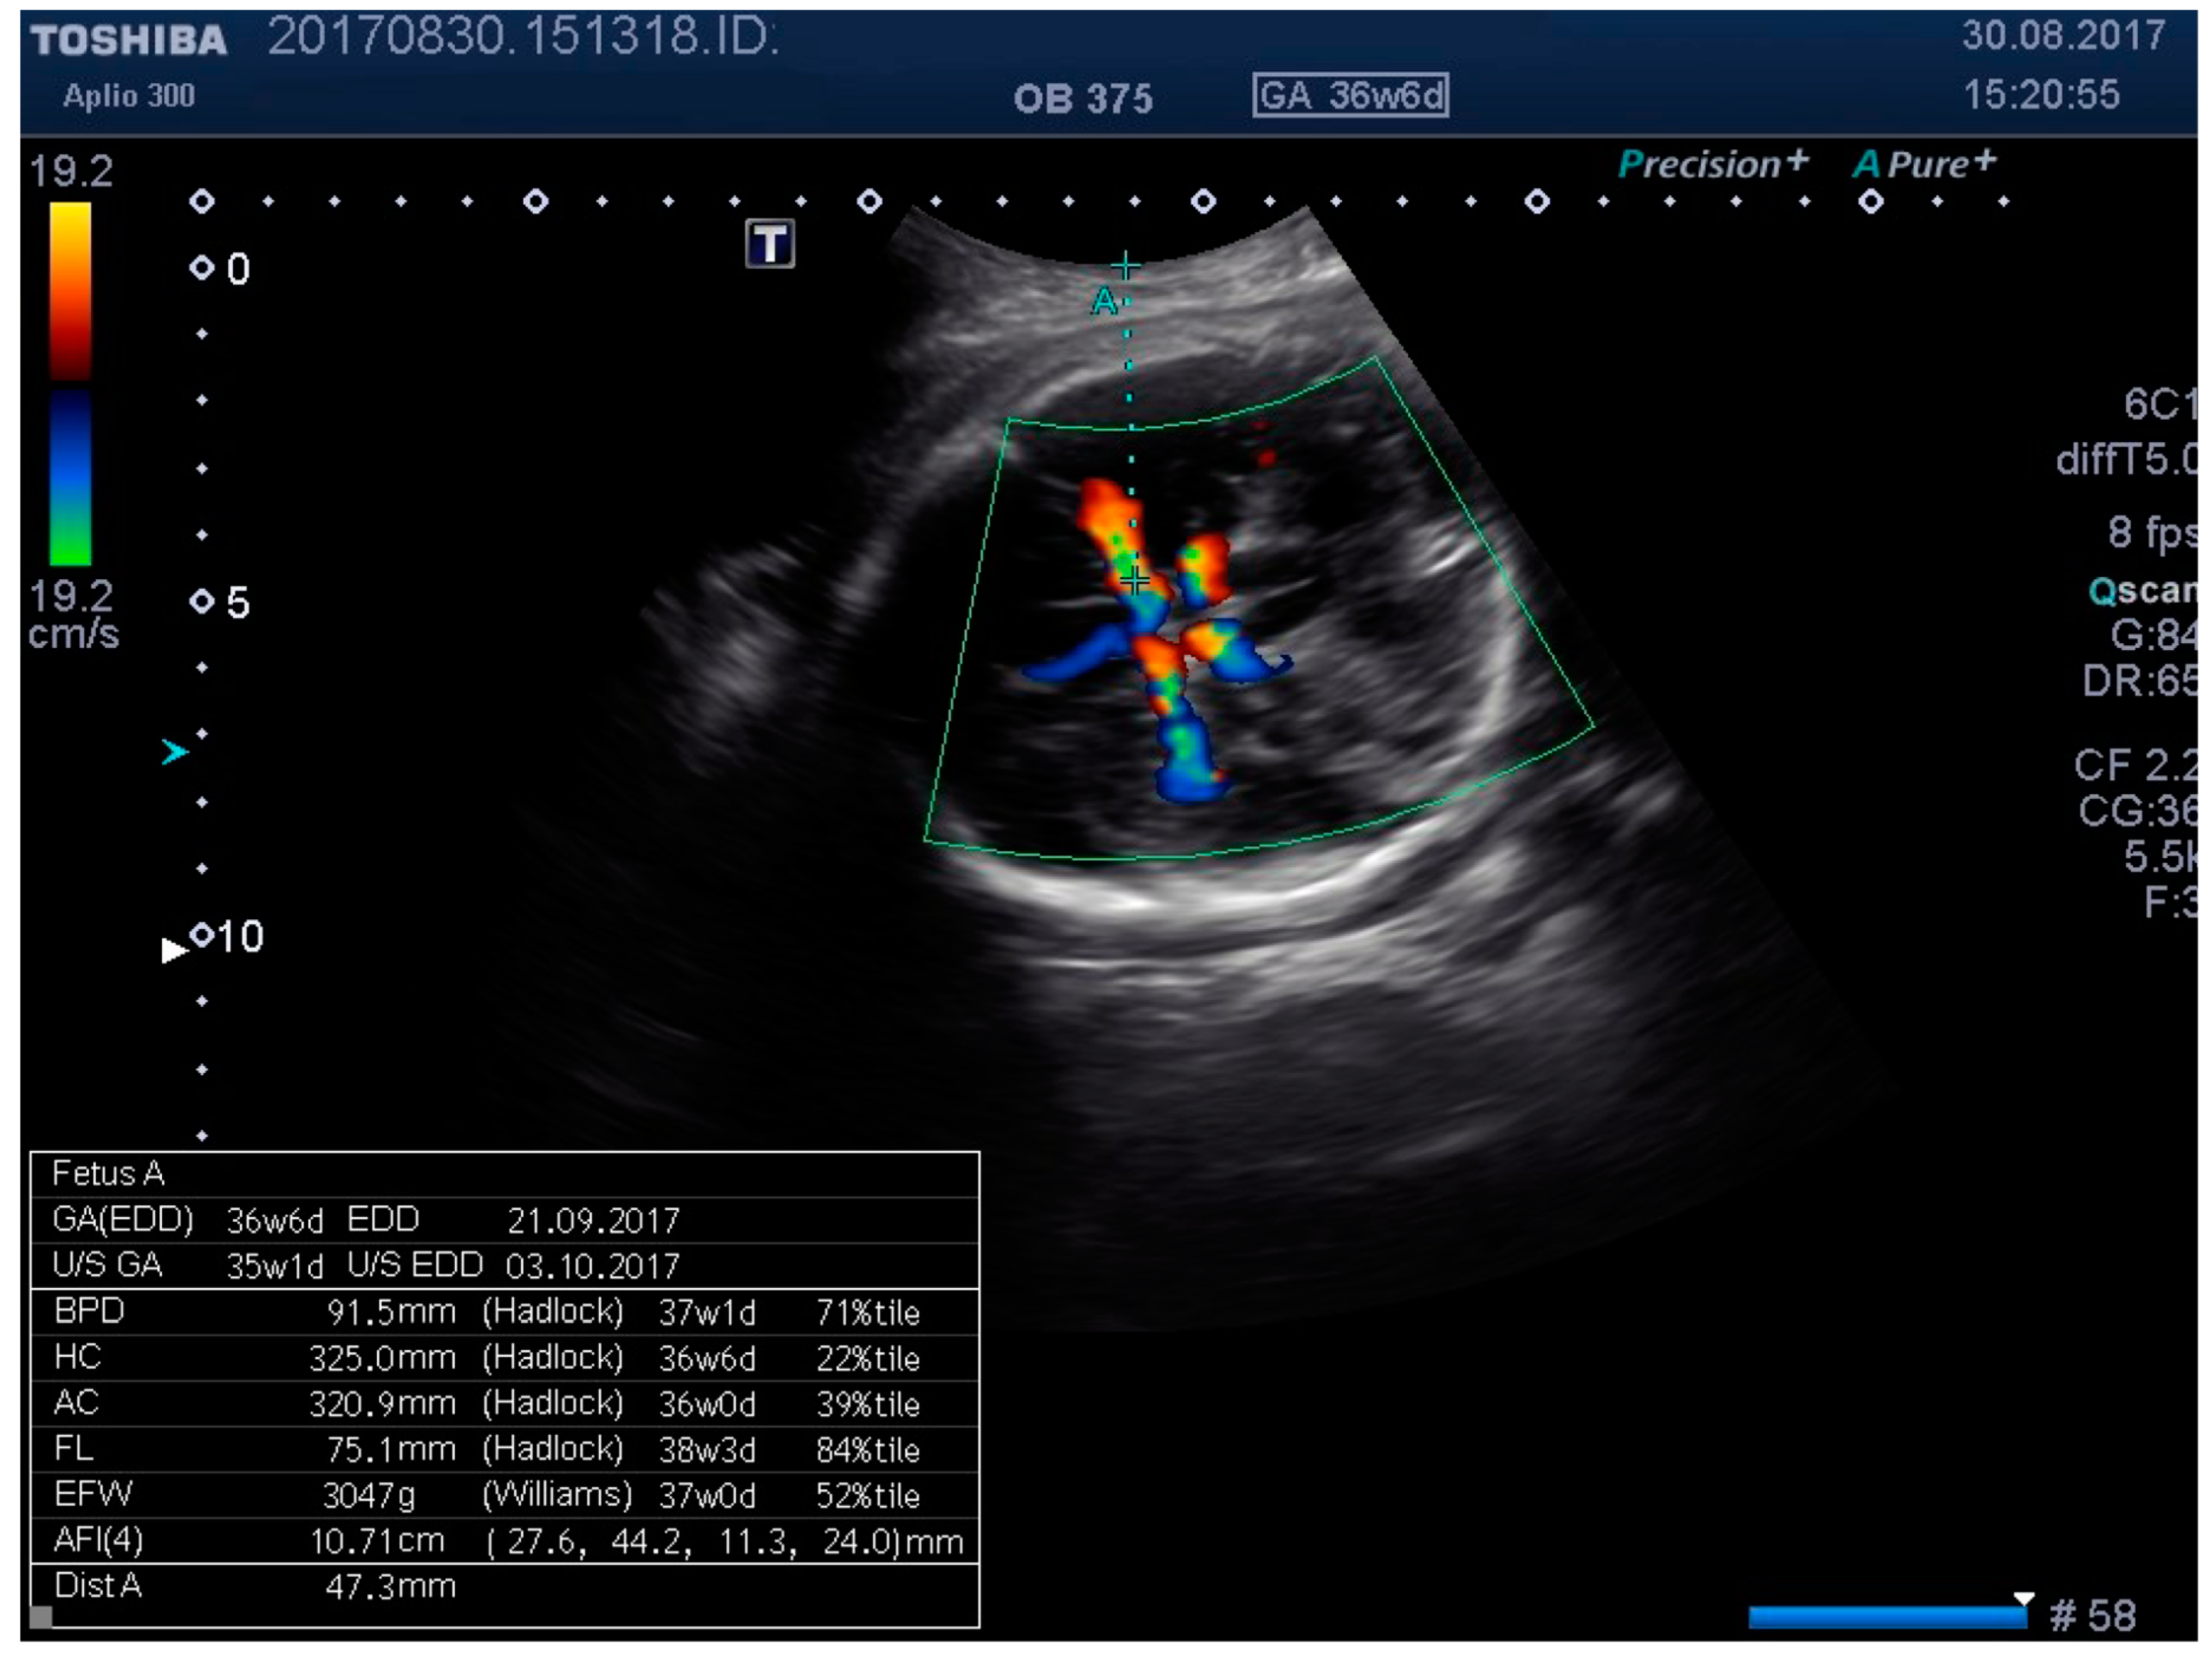Click the GA 36w6d boxed field

coord(1350,96)
